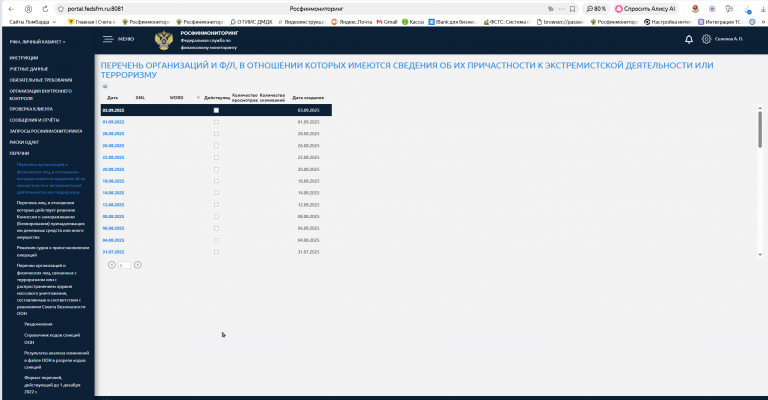Go to previous page of table
Screen dimensions: 768x400
coord(112,265)
